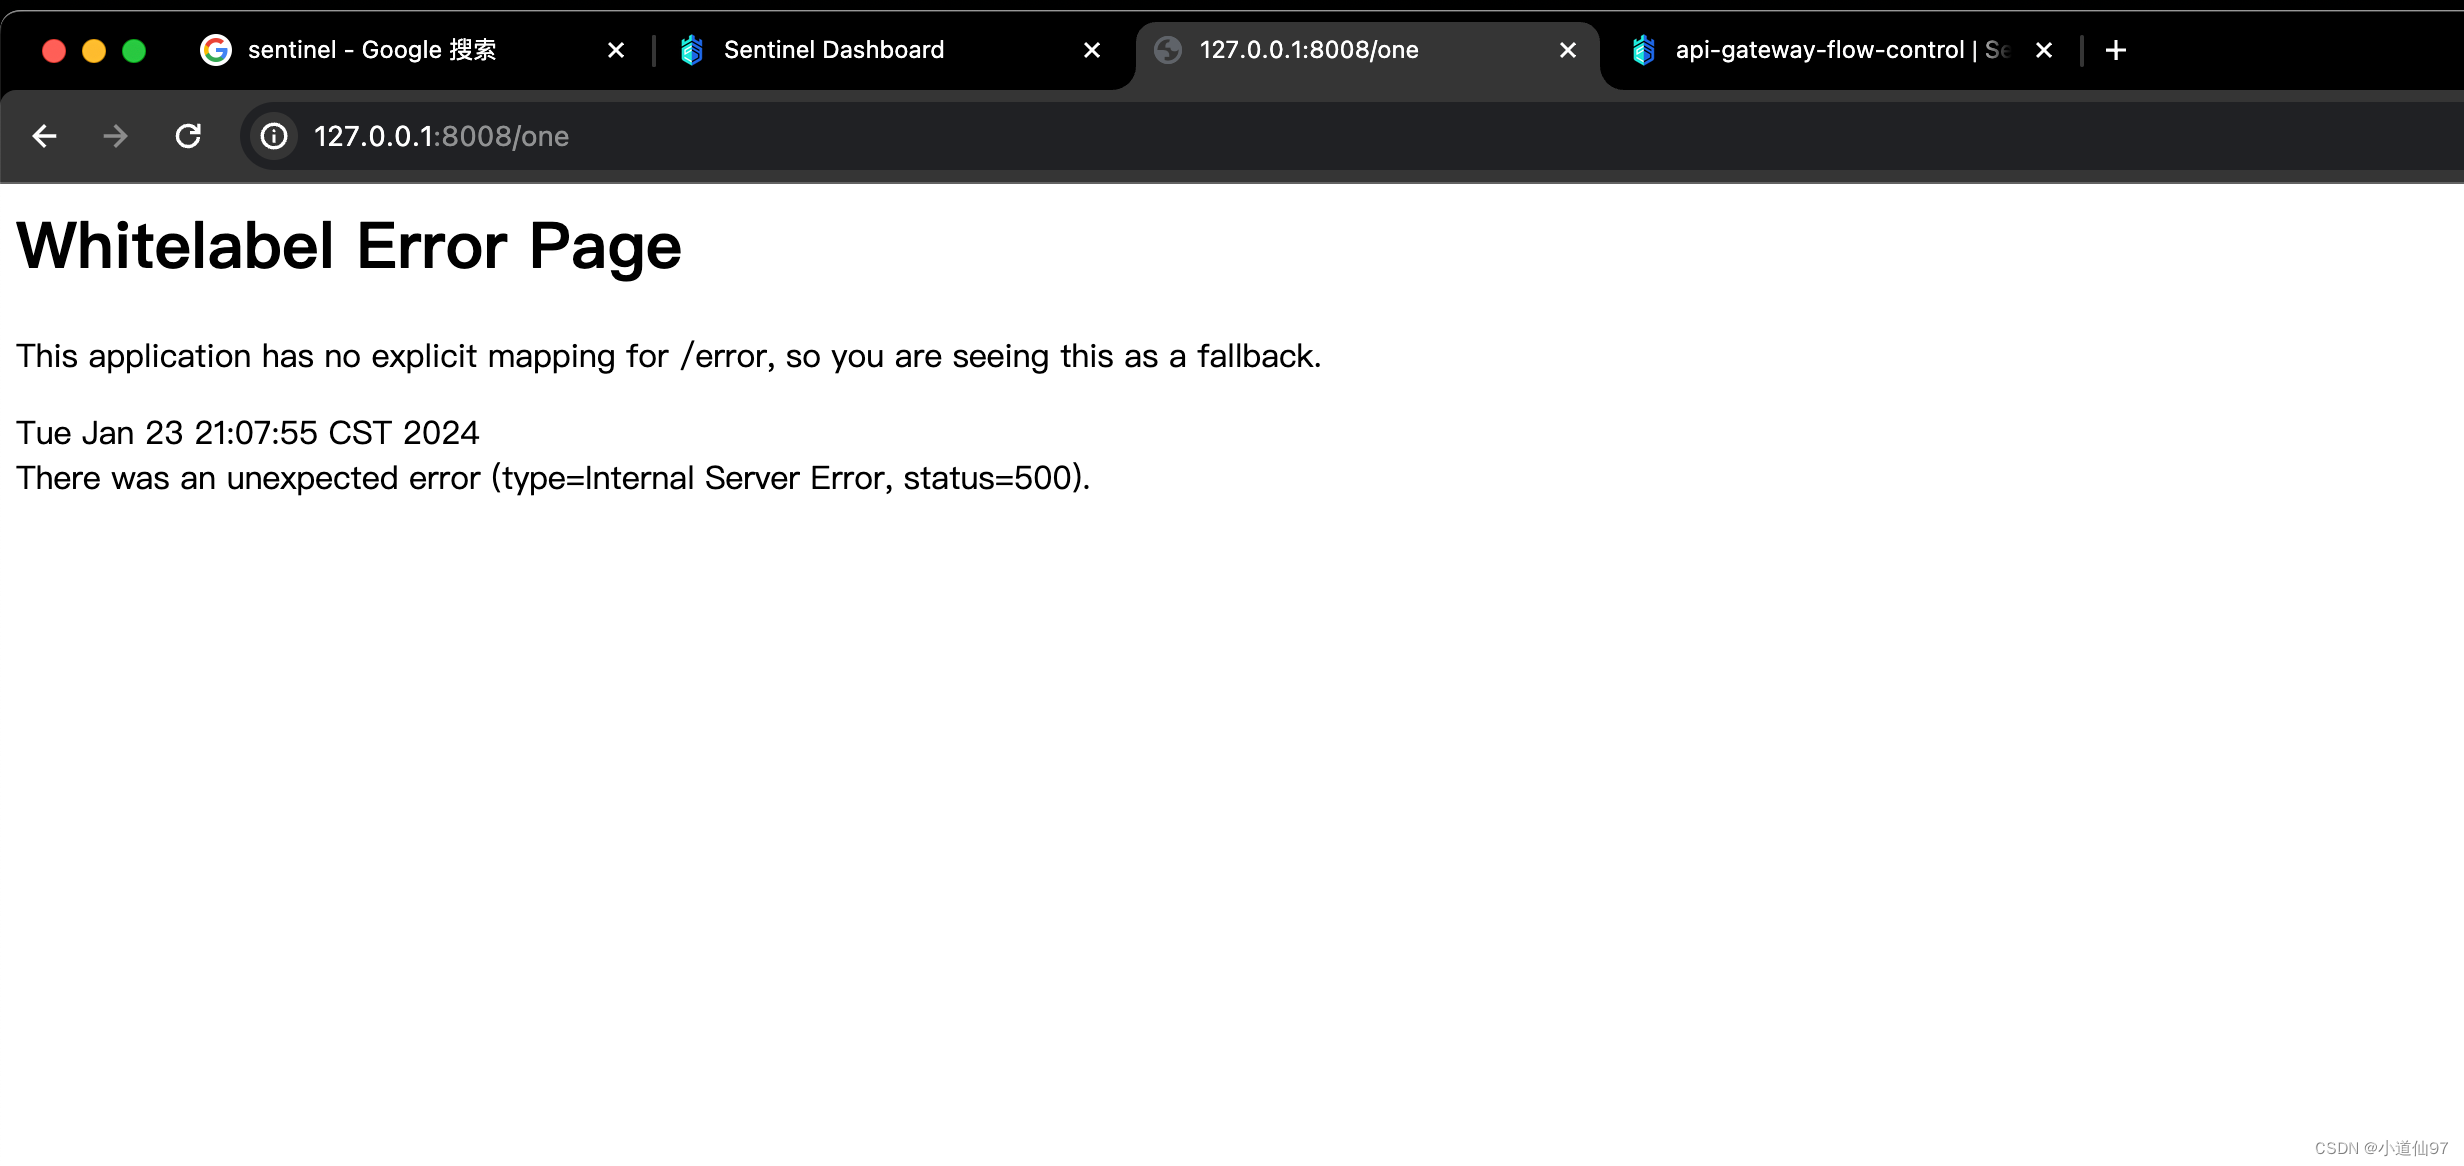Go back using the browser back arrow
The image size is (2464, 1166).
[x=44, y=136]
